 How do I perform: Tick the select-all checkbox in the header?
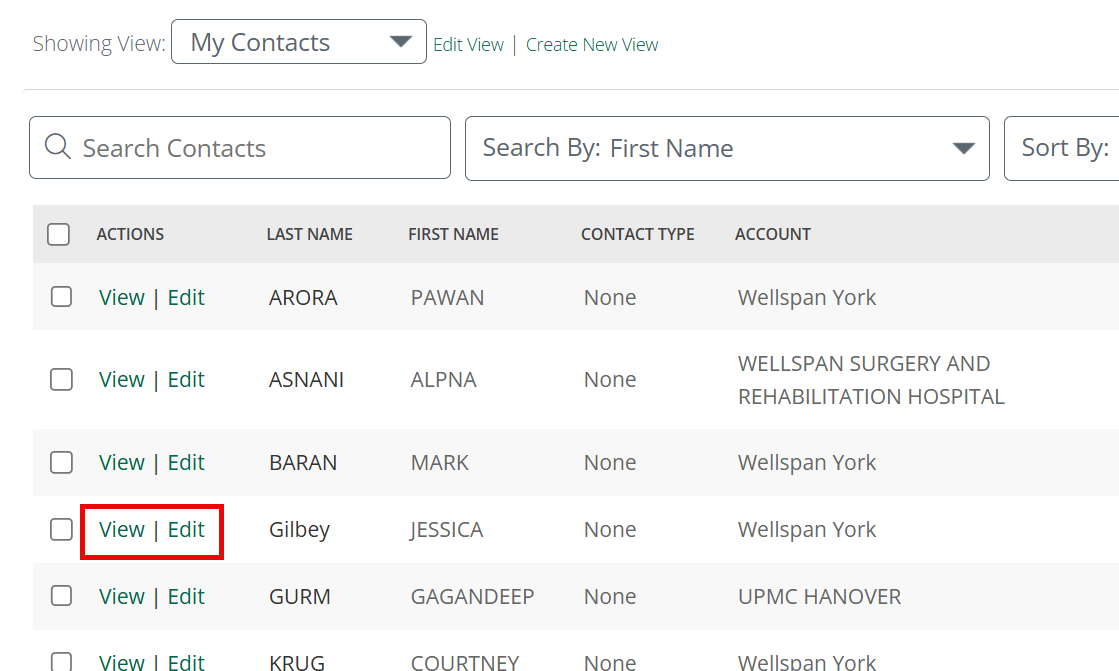pyautogui.click(x=59, y=234)
